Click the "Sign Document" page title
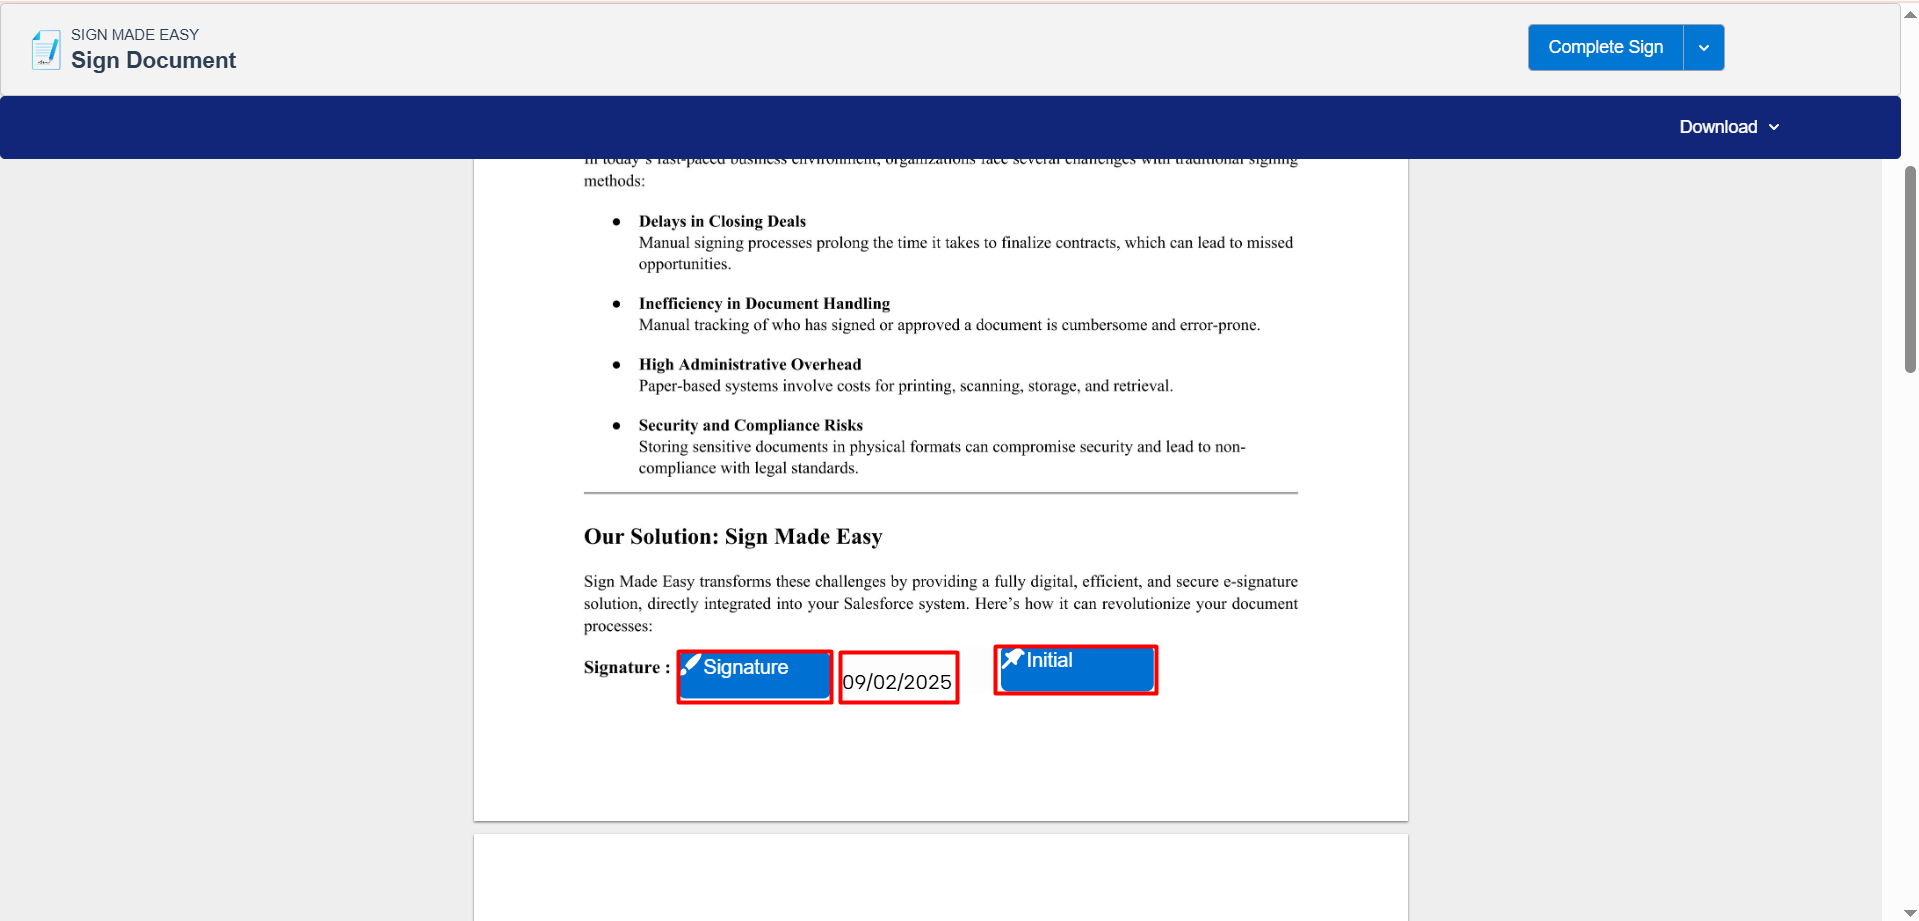The image size is (1919, 921). click(153, 60)
